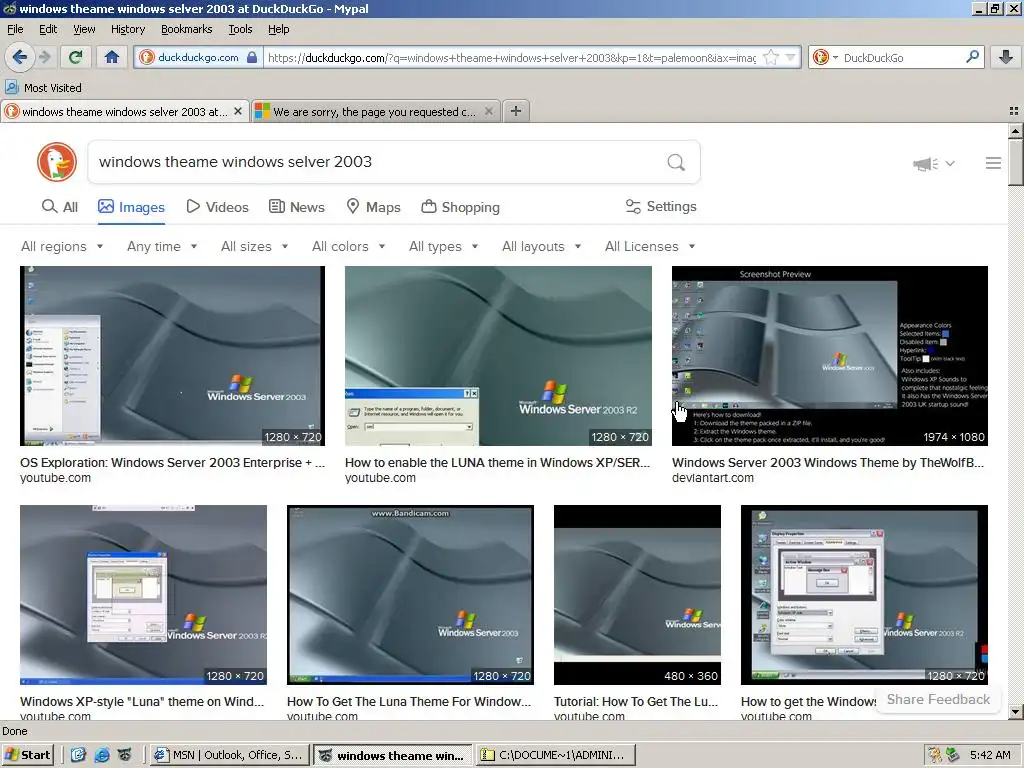Click the padlock site security icon
The height and width of the screenshot is (768, 1024).
click(x=252, y=57)
